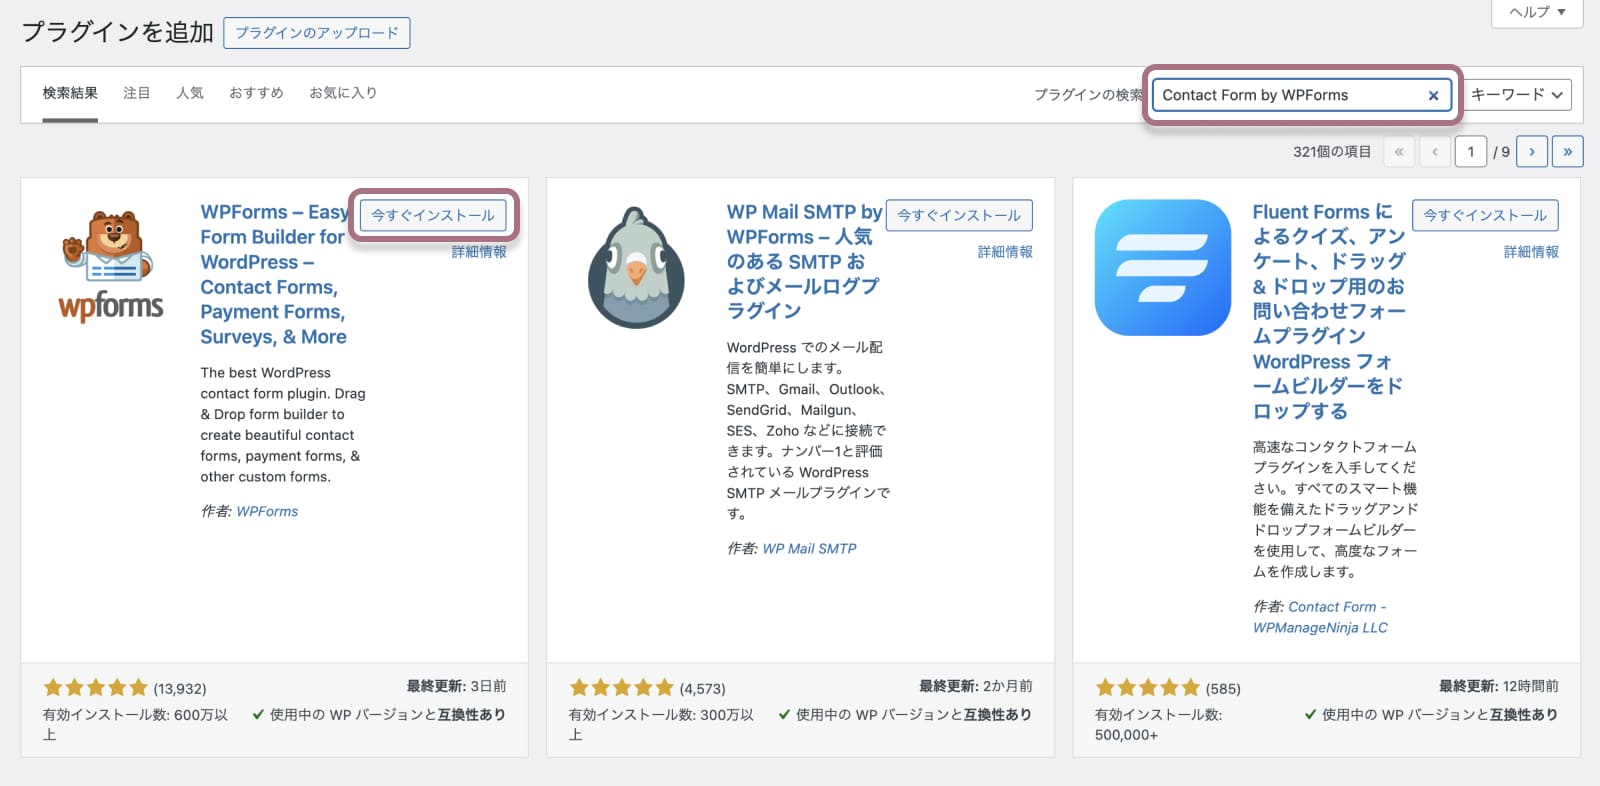Click the 321個の項目 item count text

1332,151
